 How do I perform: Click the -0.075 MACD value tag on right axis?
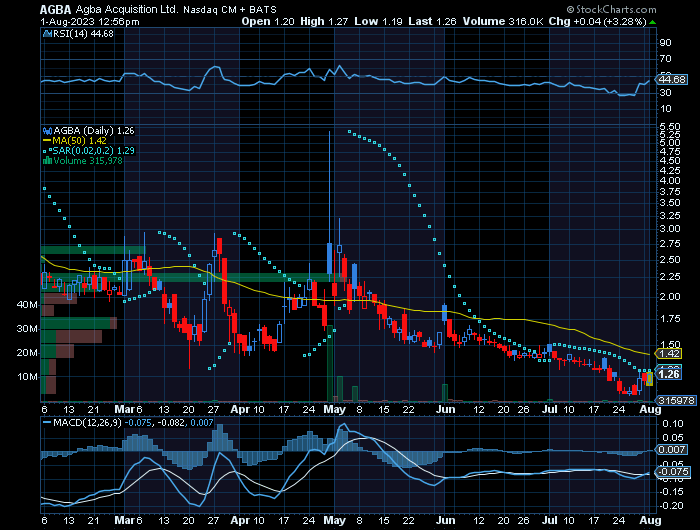coord(673,472)
